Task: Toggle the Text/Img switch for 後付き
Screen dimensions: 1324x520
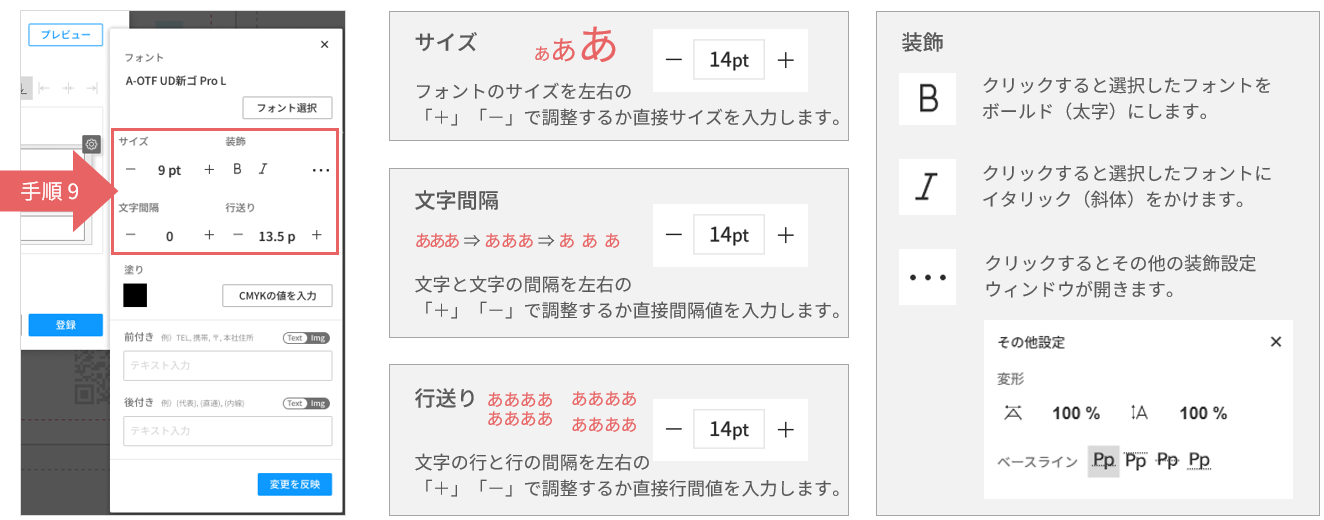Action: click(x=306, y=403)
